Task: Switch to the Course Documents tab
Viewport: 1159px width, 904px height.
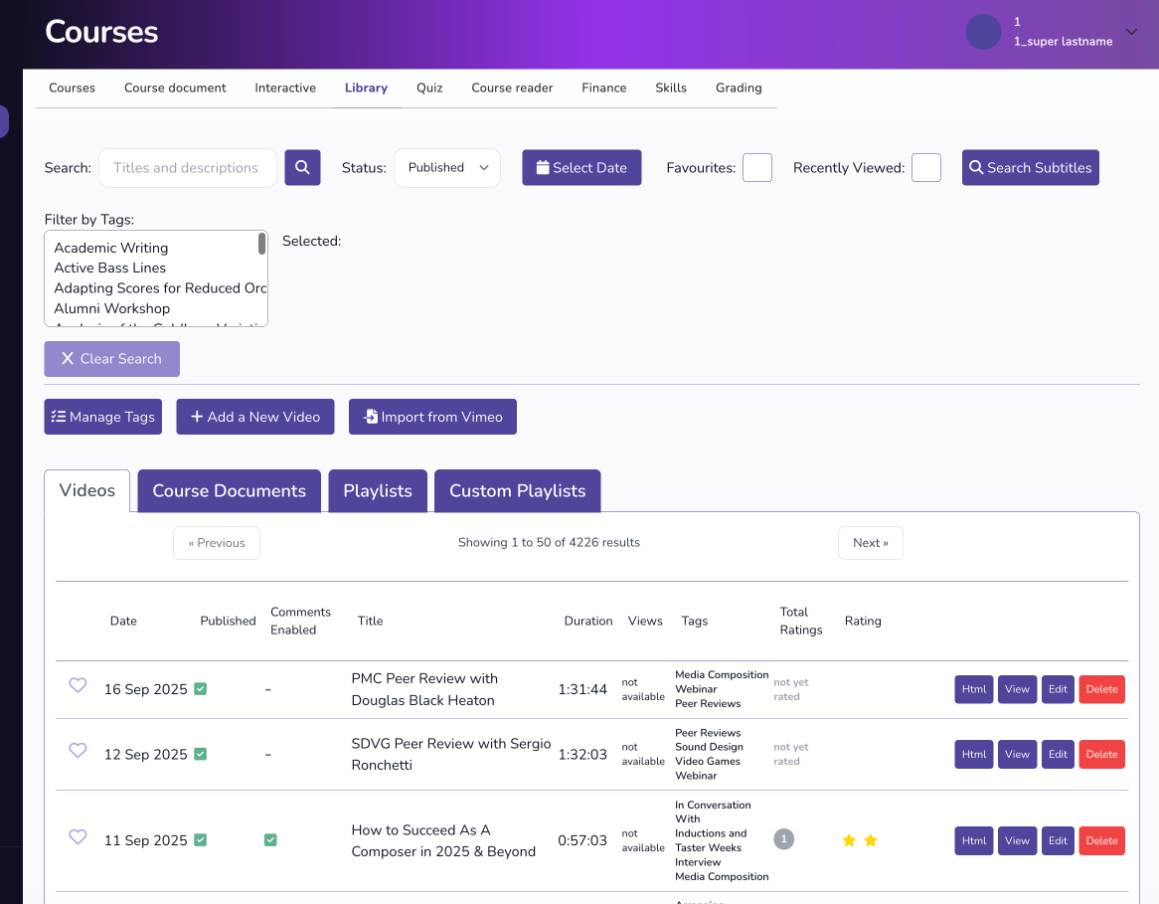Action: click(x=229, y=491)
